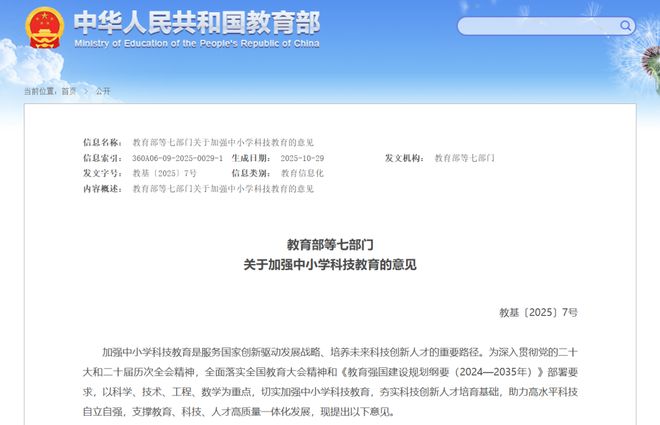Image resolution: width=660 pixels, height=425 pixels.
Task: Click paragraph line starting 求，以科学、技术、工程
Action: tap(330, 392)
